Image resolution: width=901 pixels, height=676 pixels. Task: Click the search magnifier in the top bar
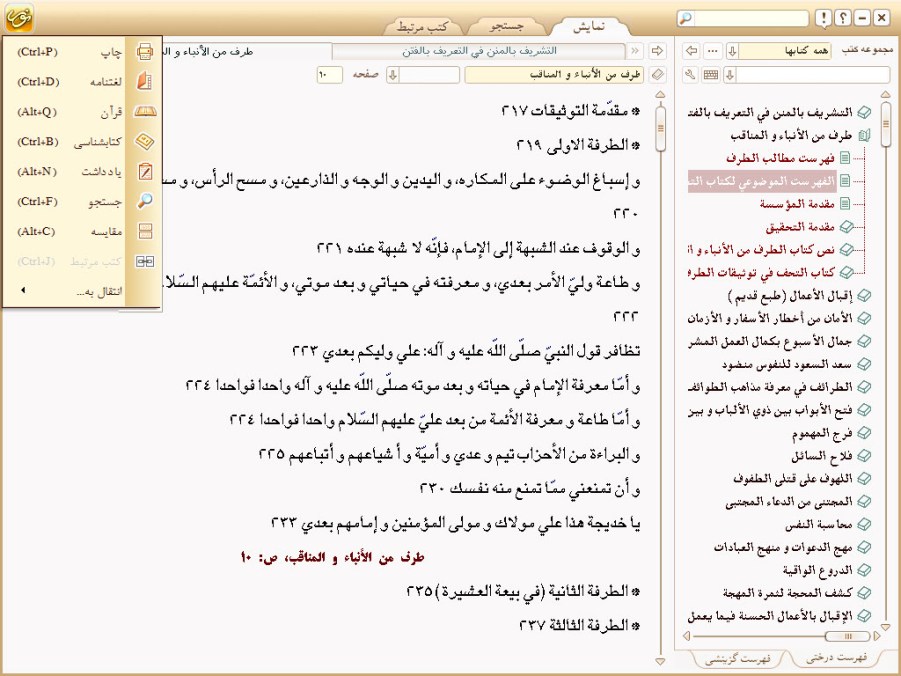coord(686,18)
